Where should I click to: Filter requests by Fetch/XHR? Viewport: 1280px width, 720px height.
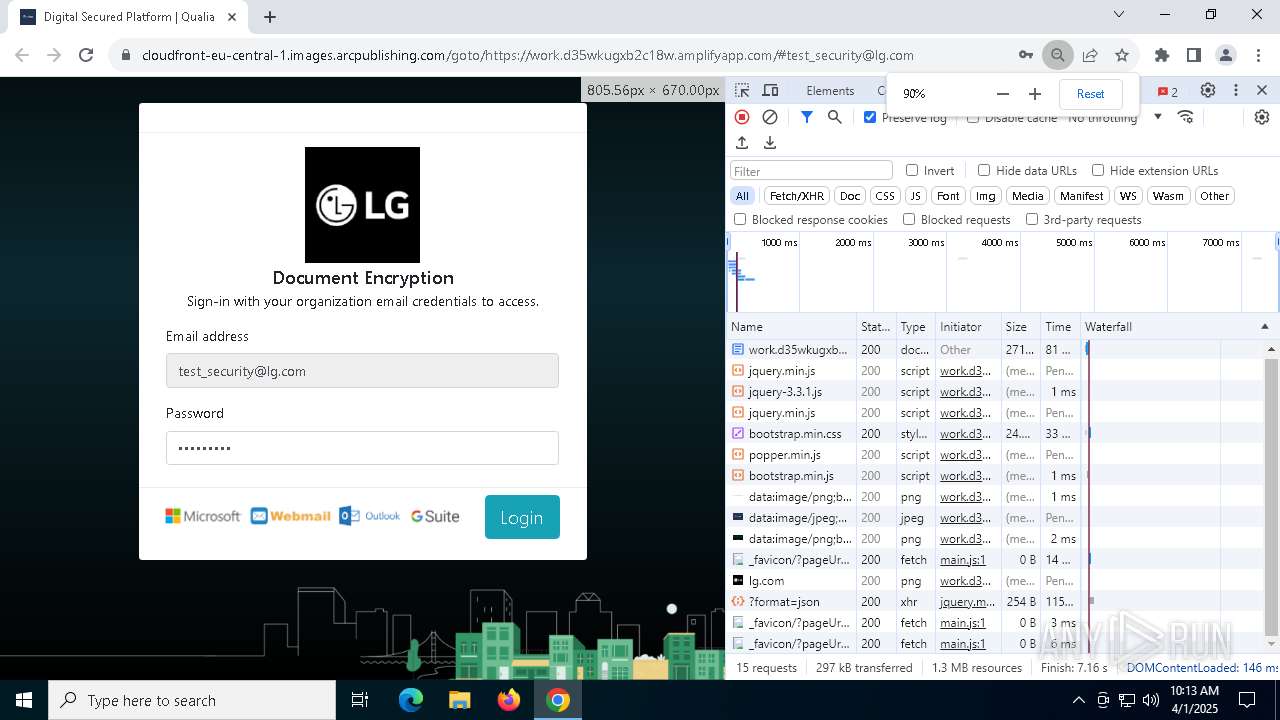coord(797,196)
